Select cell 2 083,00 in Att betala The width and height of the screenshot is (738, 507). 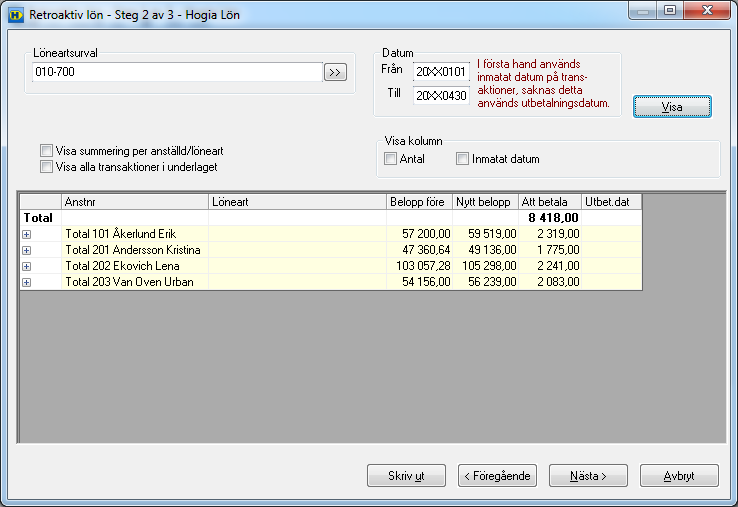point(550,282)
